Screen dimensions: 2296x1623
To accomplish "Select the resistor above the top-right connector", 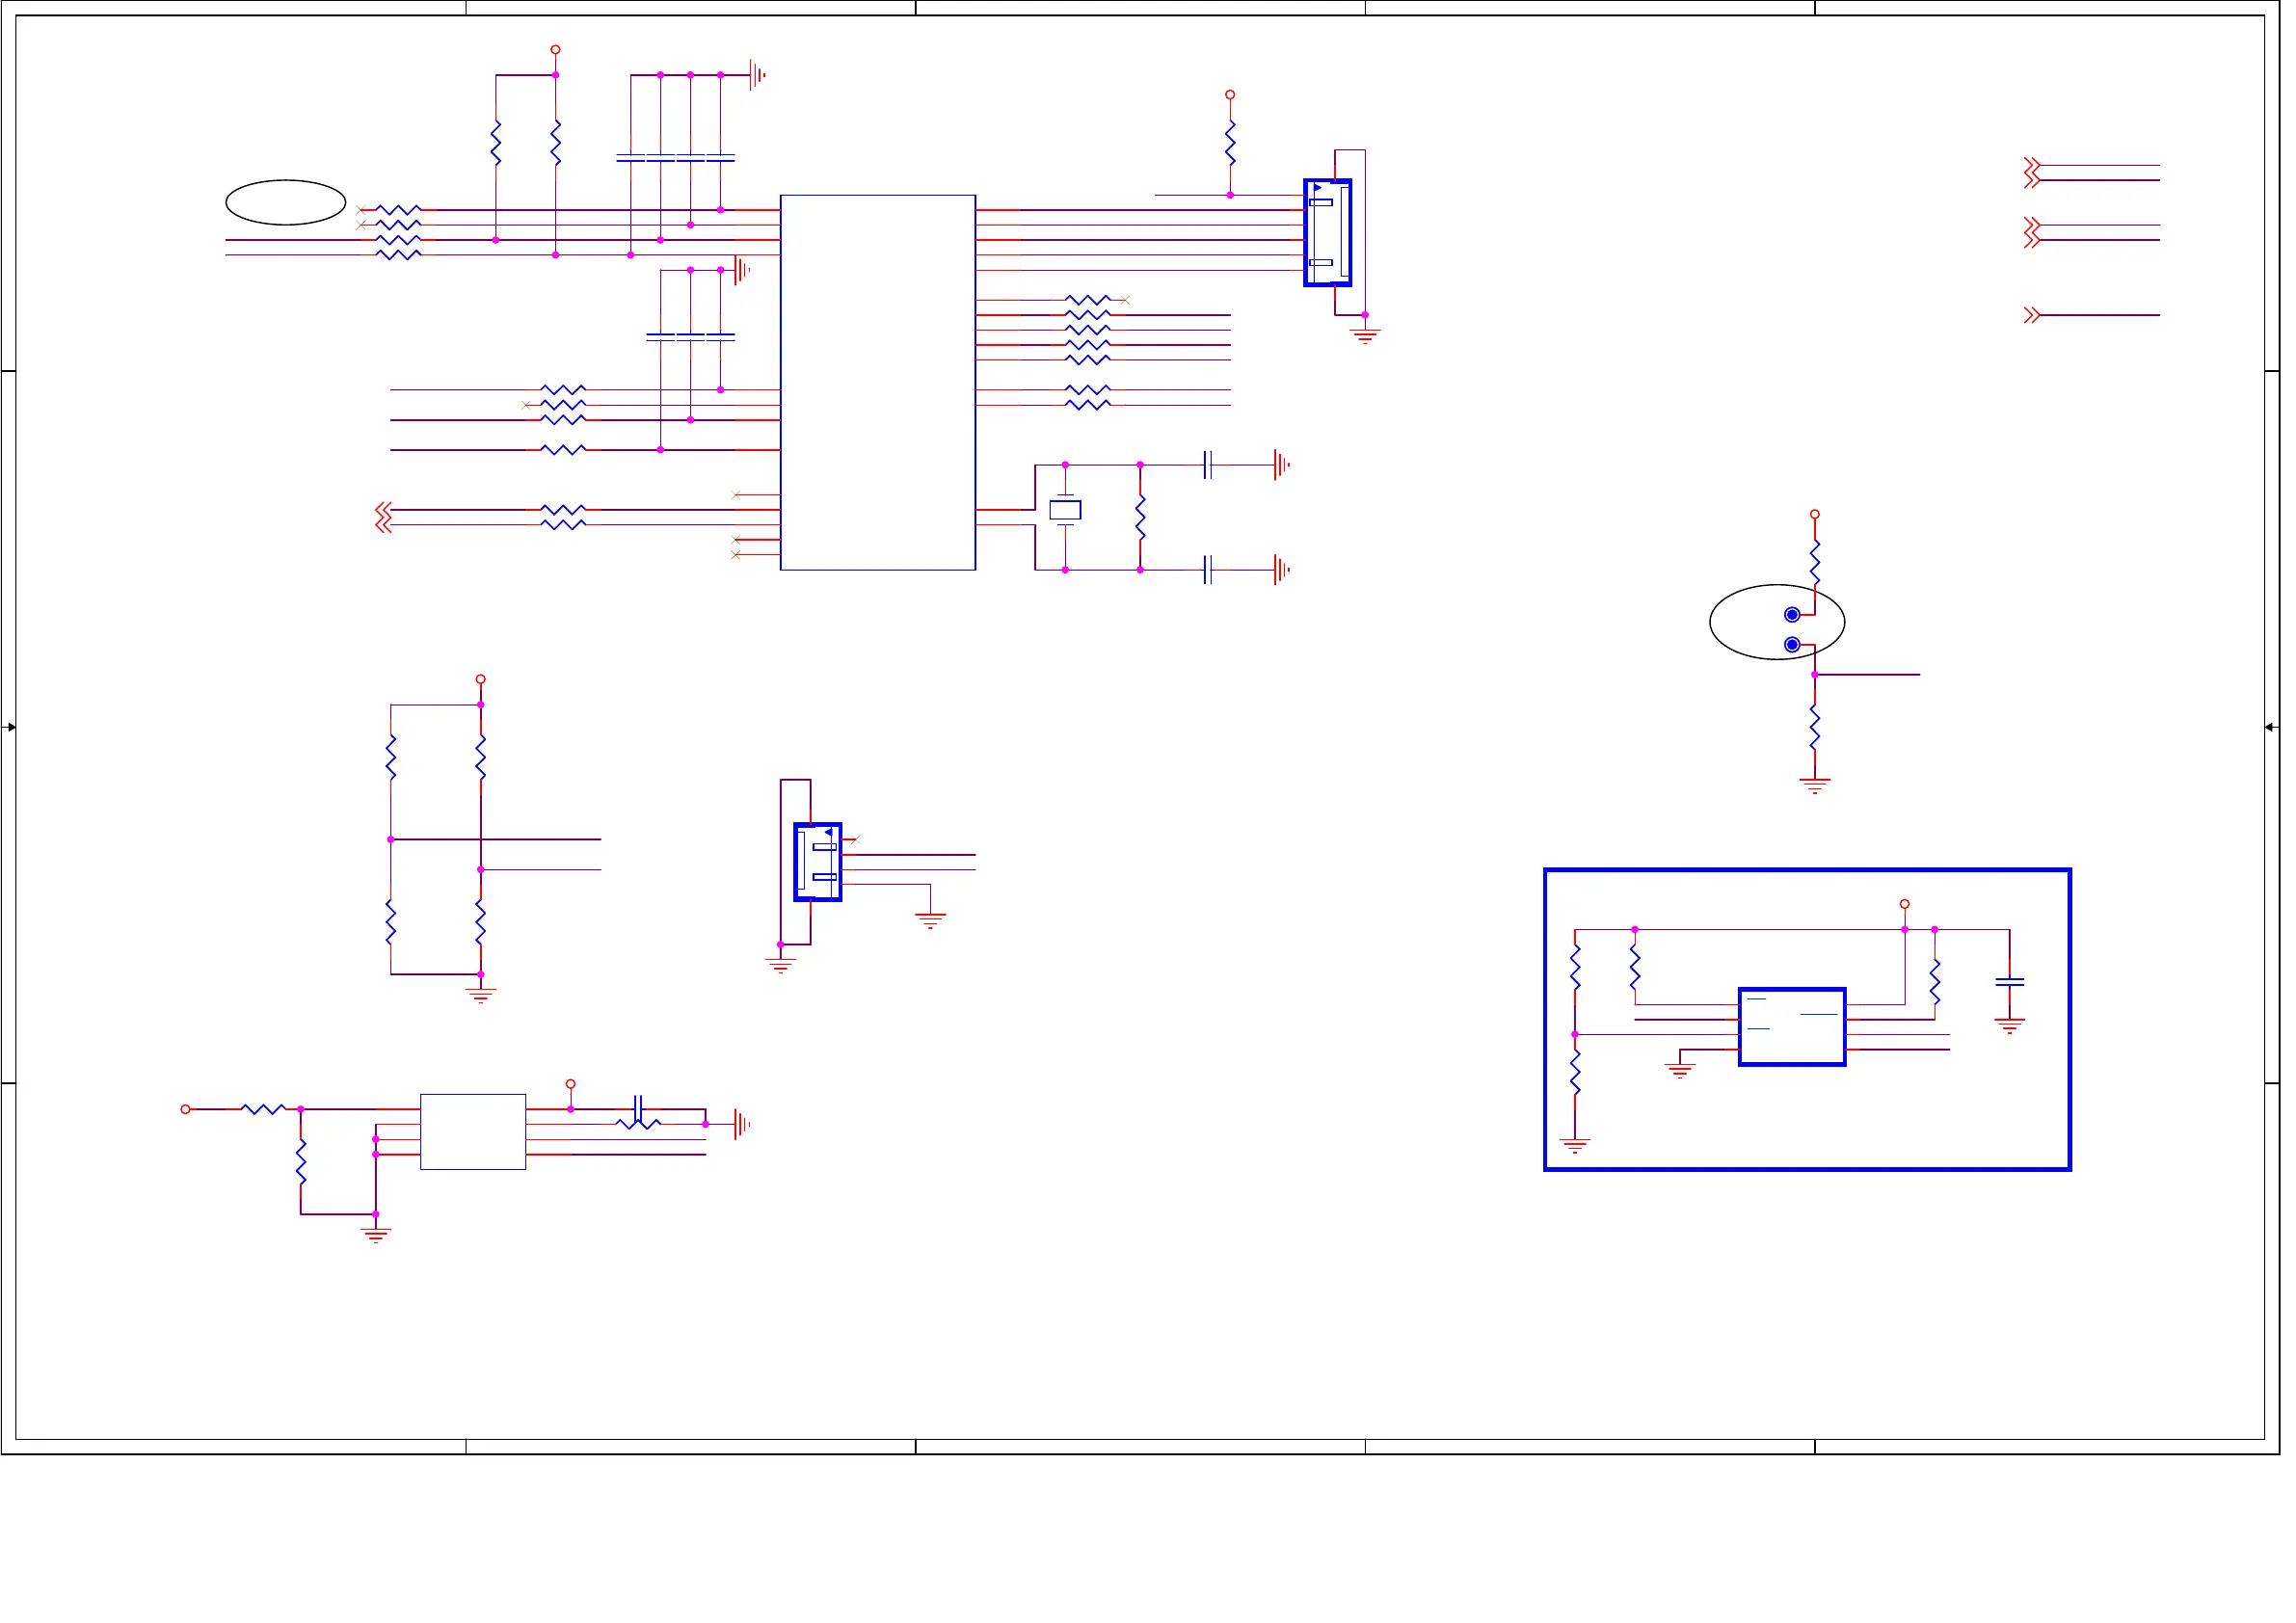I will point(1230,143).
